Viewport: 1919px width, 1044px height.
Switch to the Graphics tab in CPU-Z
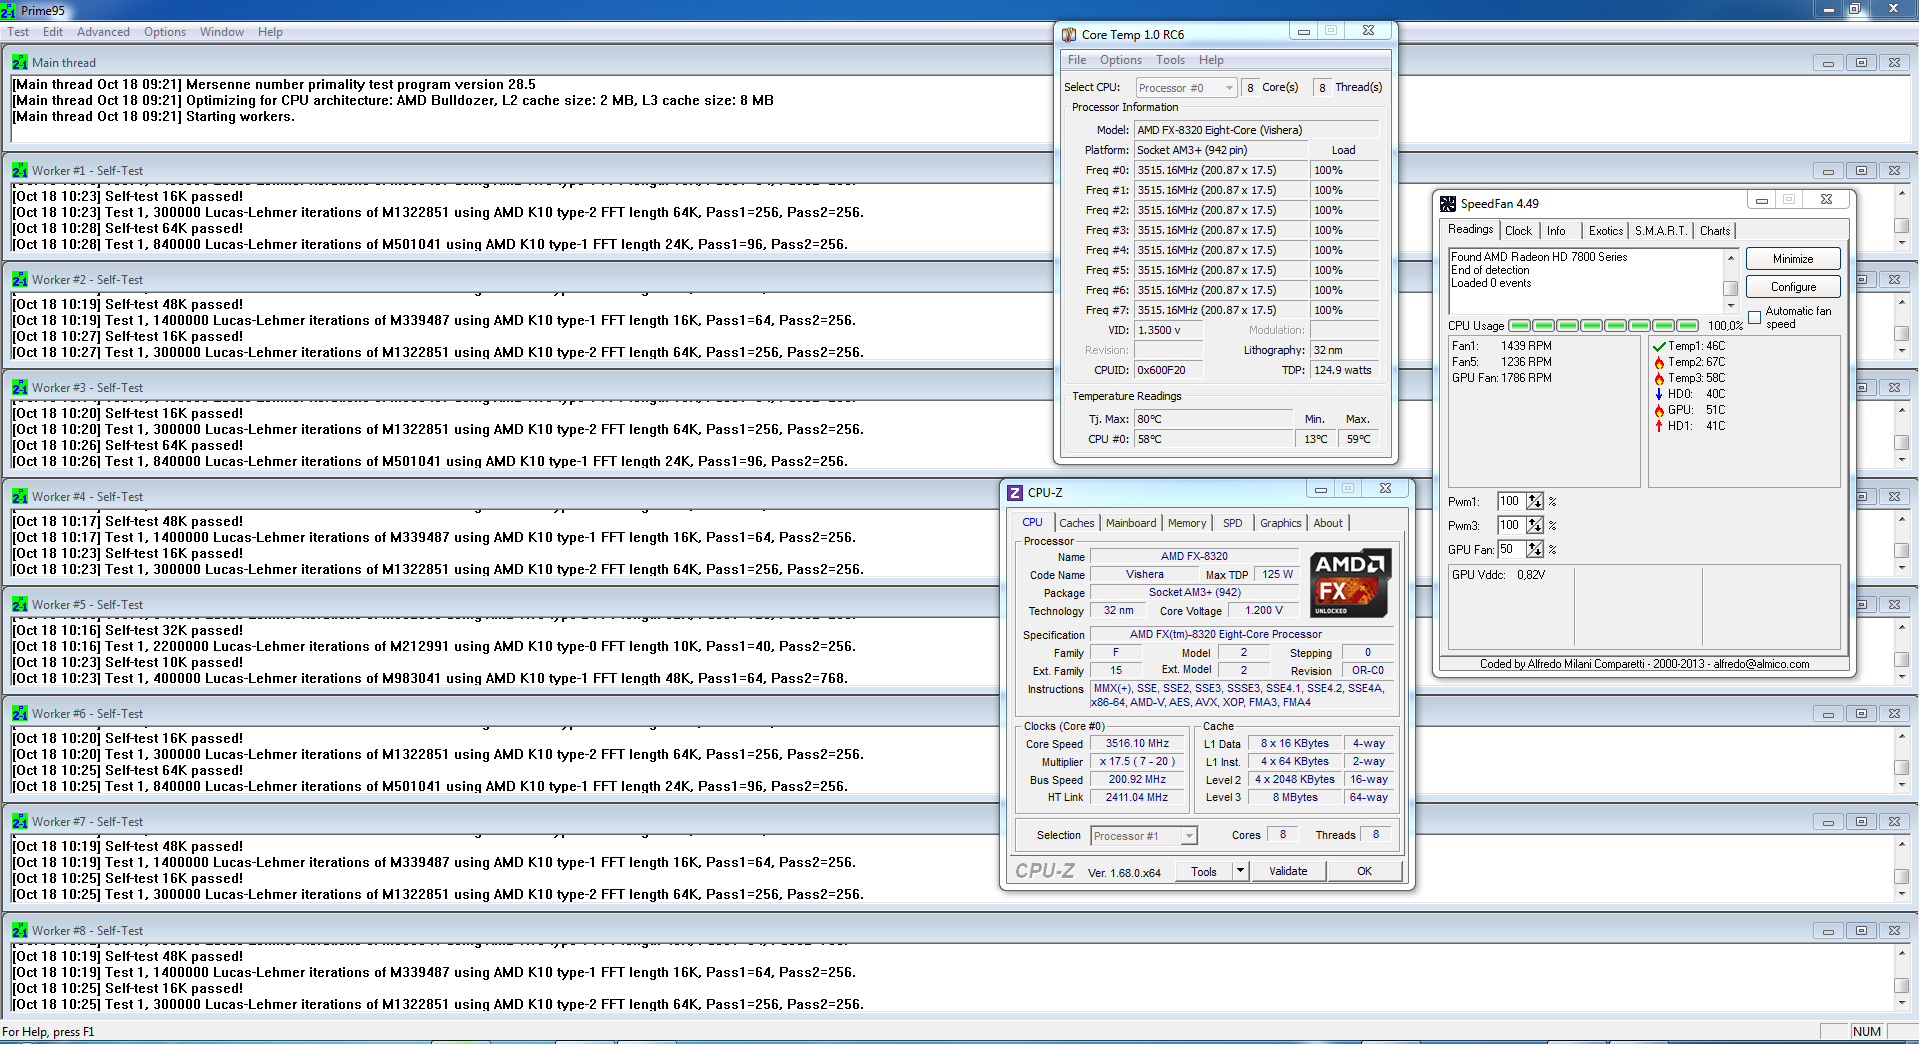point(1281,523)
